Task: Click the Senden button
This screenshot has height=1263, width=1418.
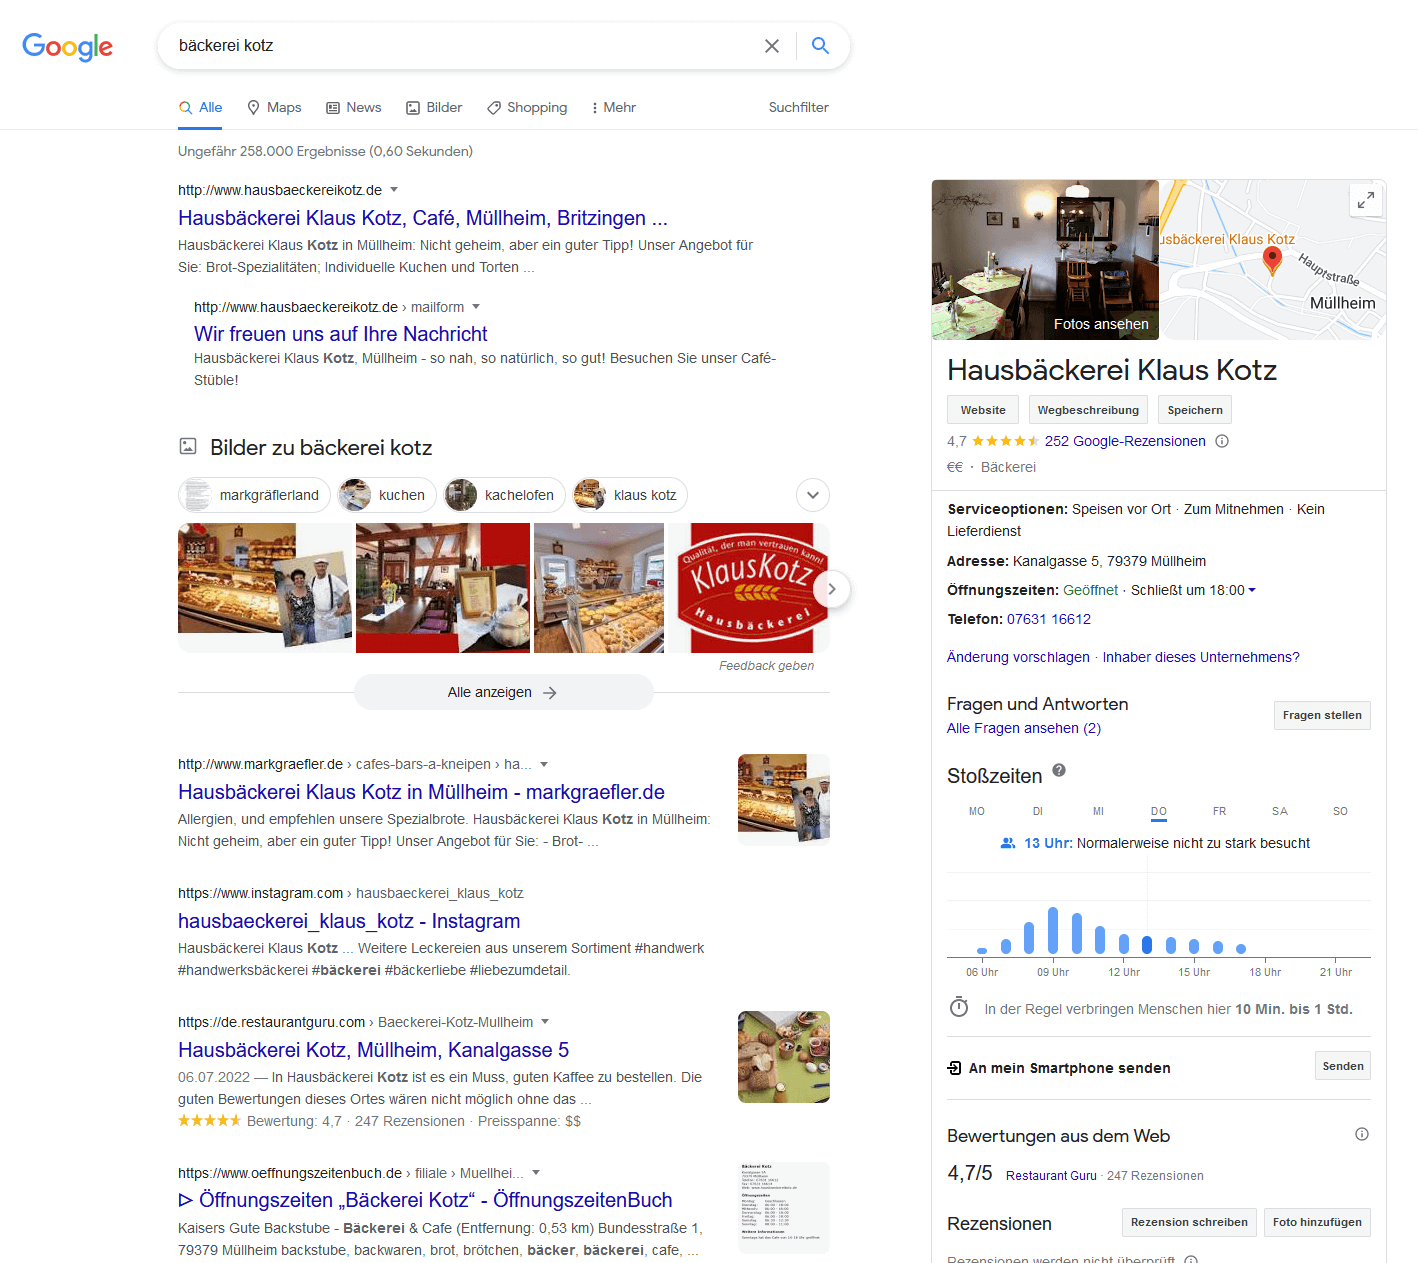Action: pyautogui.click(x=1343, y=1066)
